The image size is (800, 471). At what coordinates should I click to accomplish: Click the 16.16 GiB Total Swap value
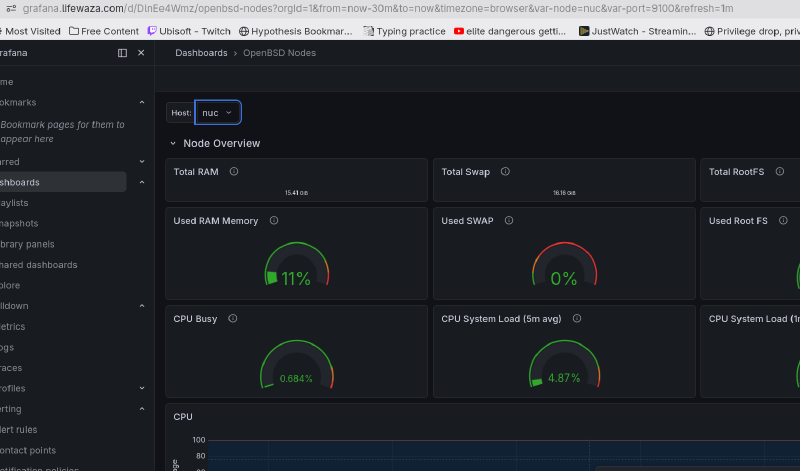coord(564,193)
